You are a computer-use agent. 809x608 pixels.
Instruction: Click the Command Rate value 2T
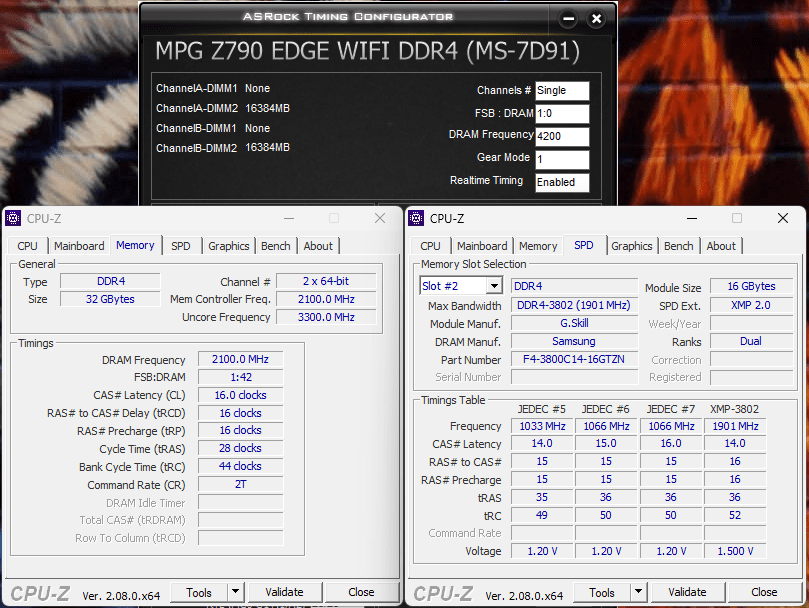240,485
